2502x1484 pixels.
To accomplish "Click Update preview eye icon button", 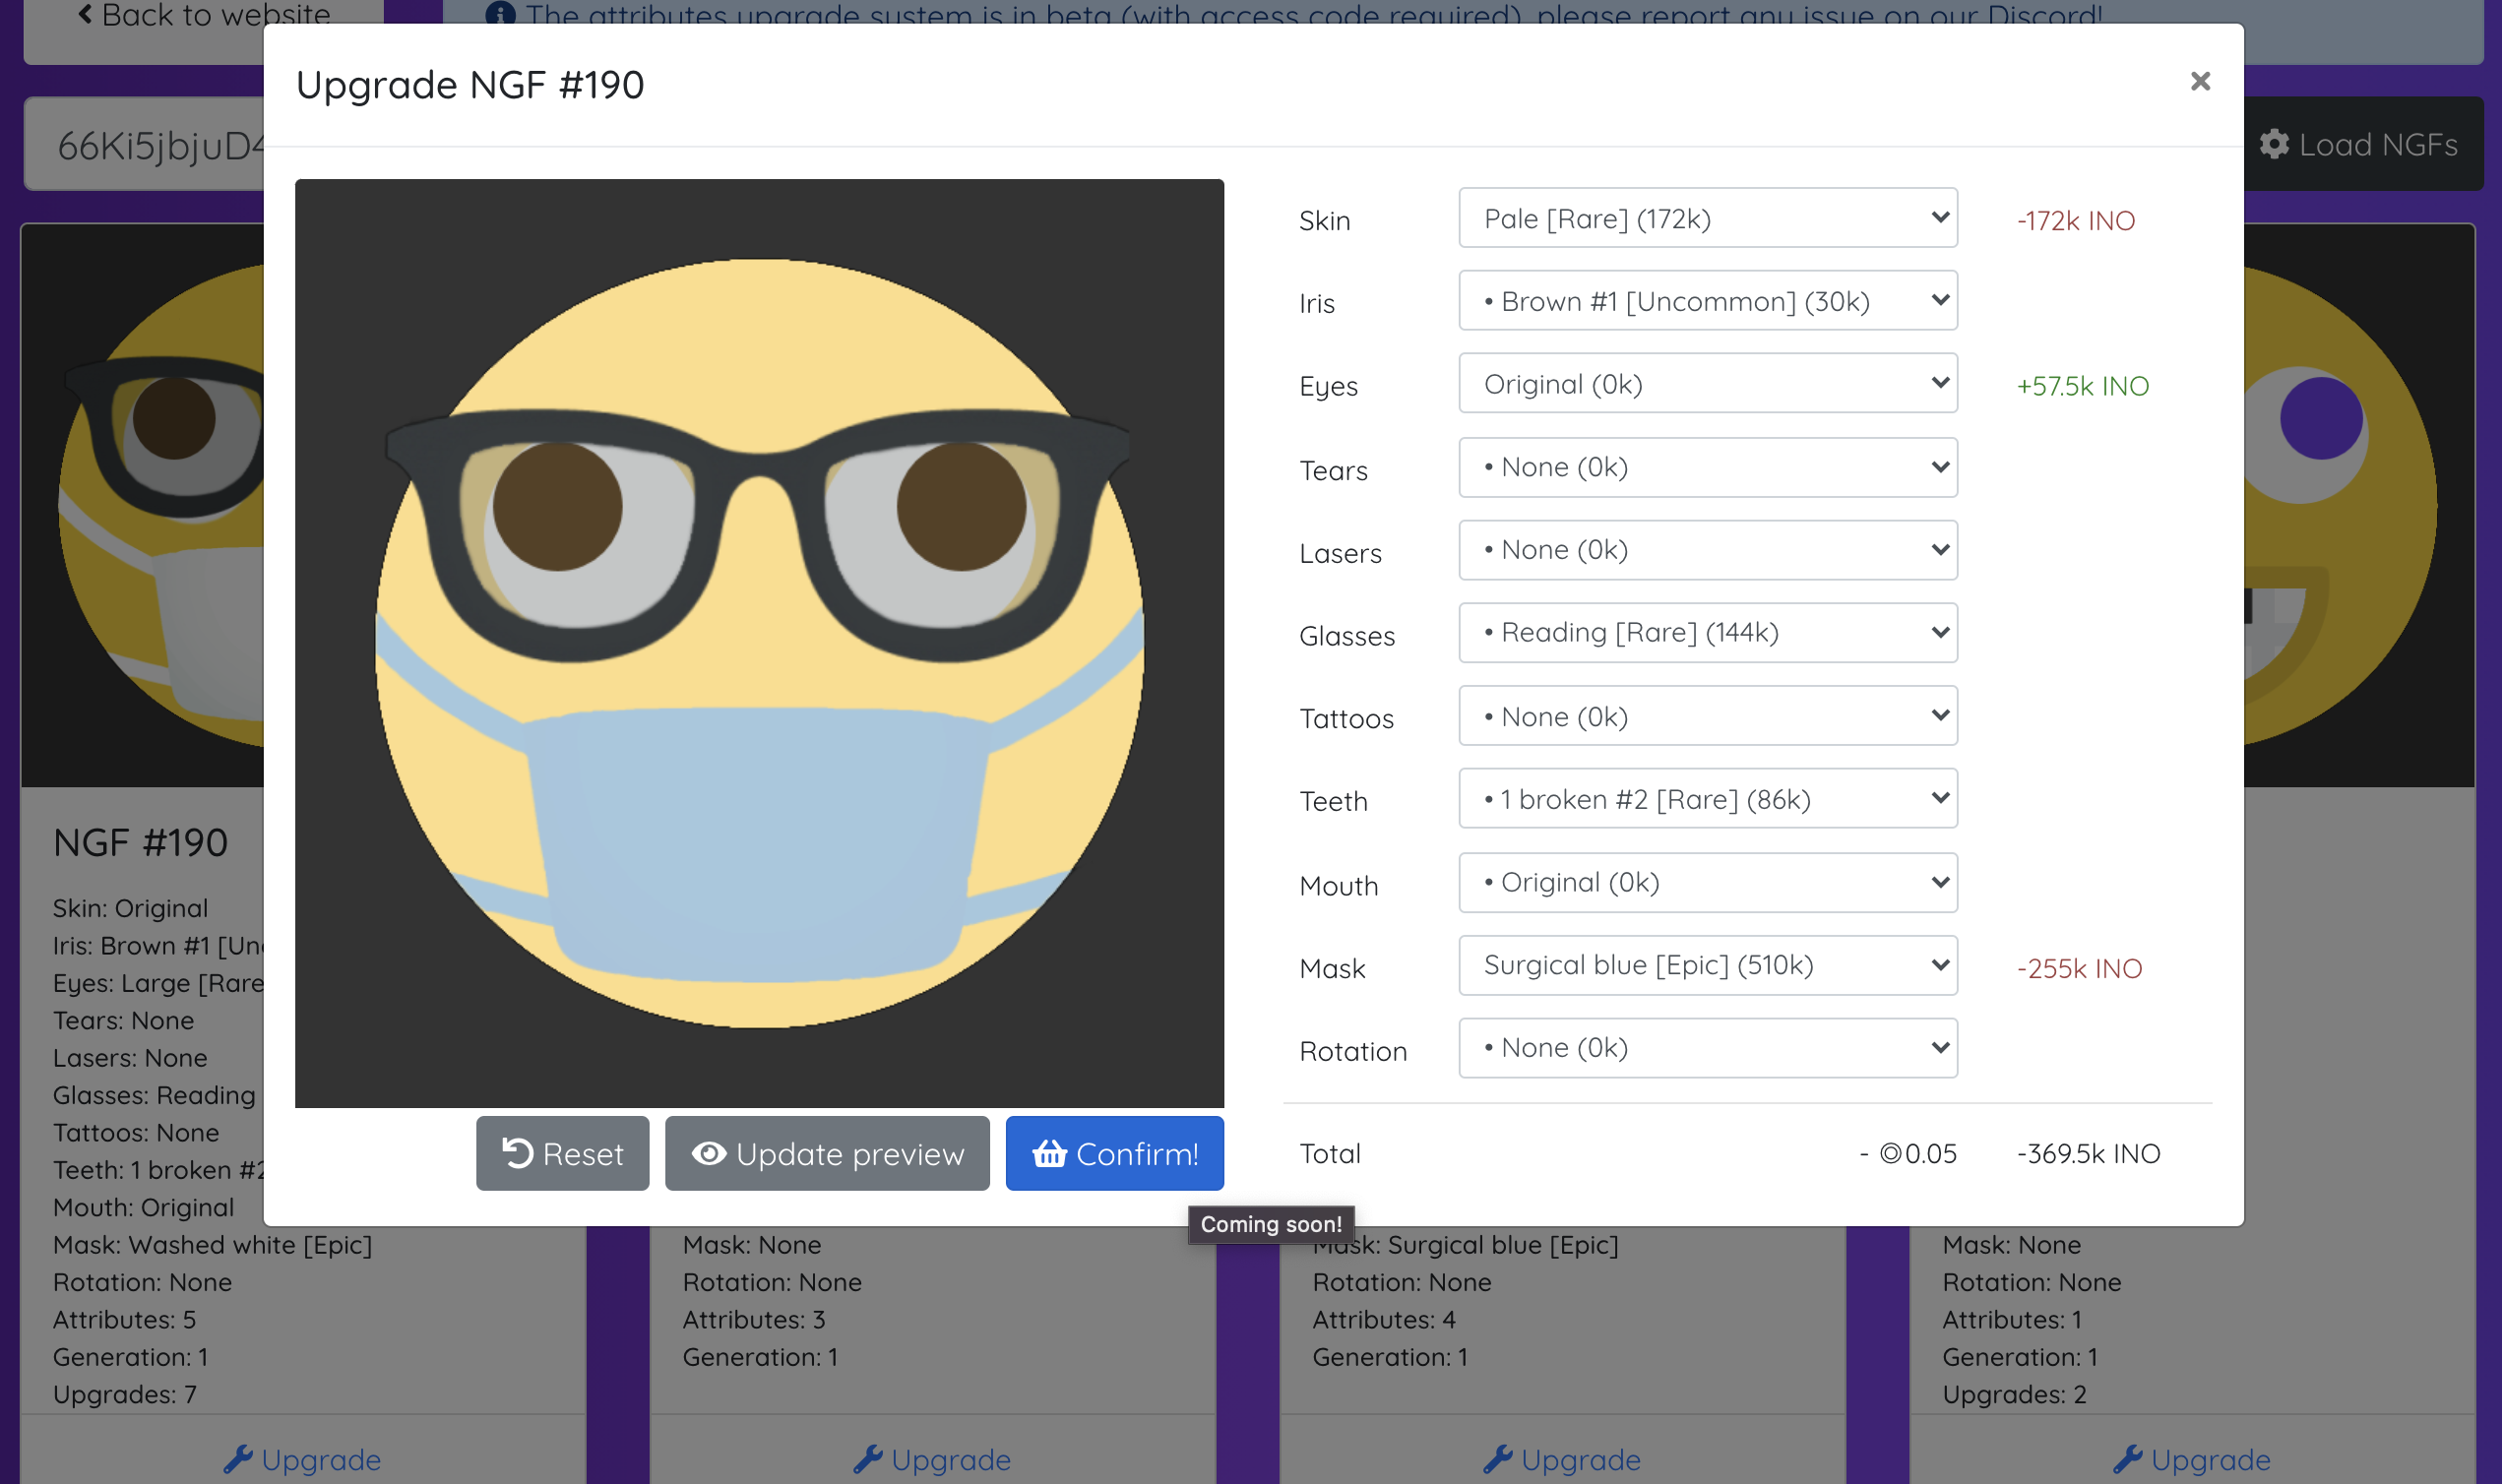I will tap(827, 1153).
